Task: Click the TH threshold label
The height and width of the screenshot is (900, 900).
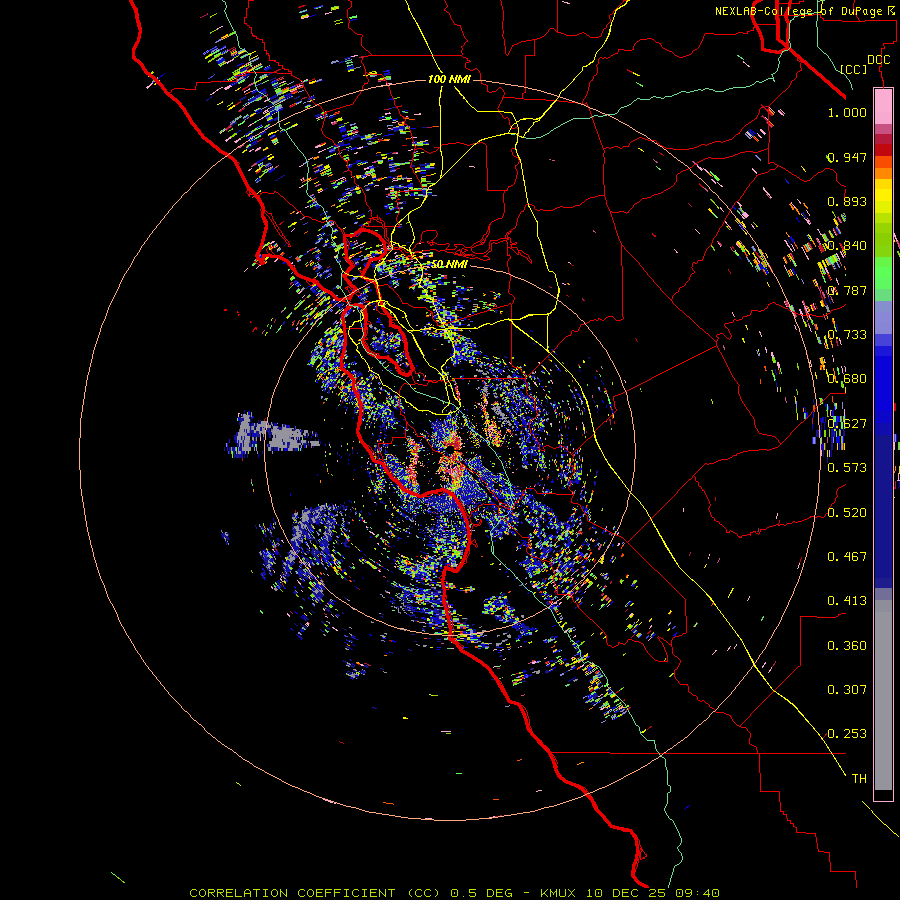Action: tap(859, 779)
